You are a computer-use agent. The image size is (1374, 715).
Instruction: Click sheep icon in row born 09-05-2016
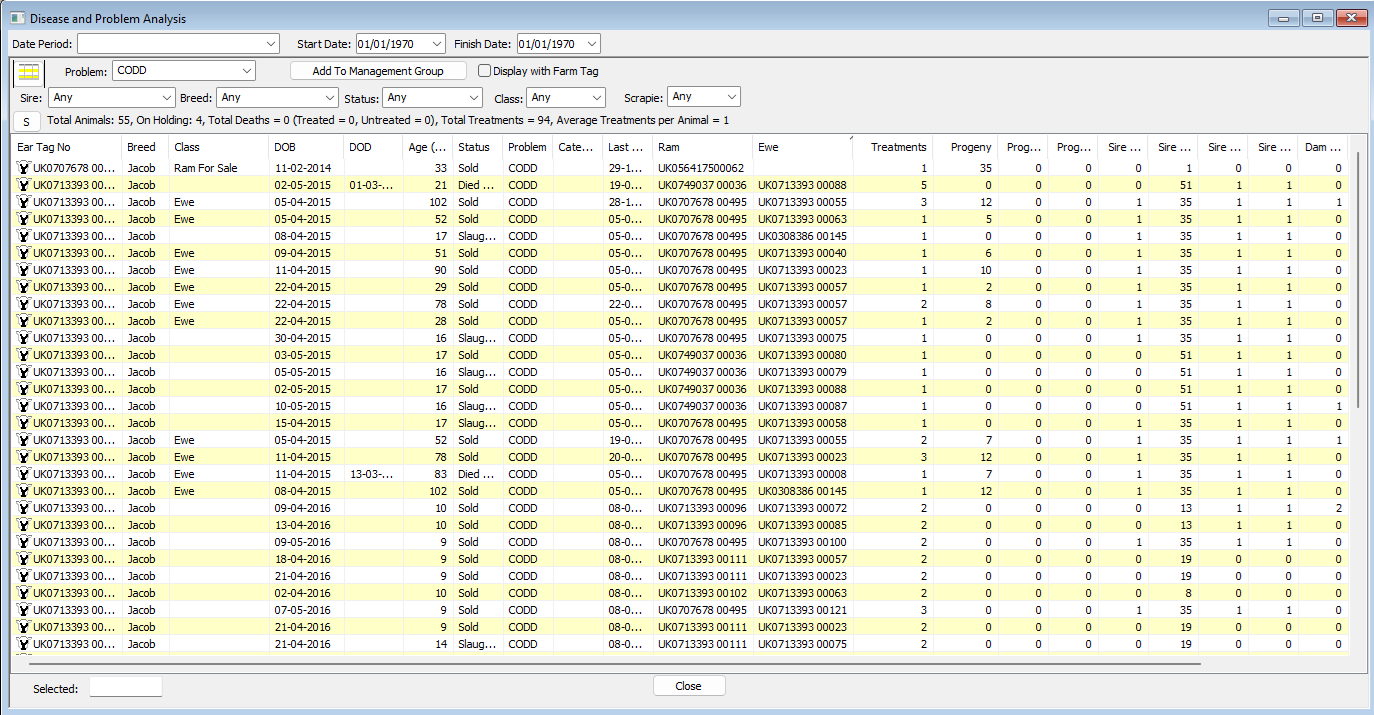pos(23,542)
